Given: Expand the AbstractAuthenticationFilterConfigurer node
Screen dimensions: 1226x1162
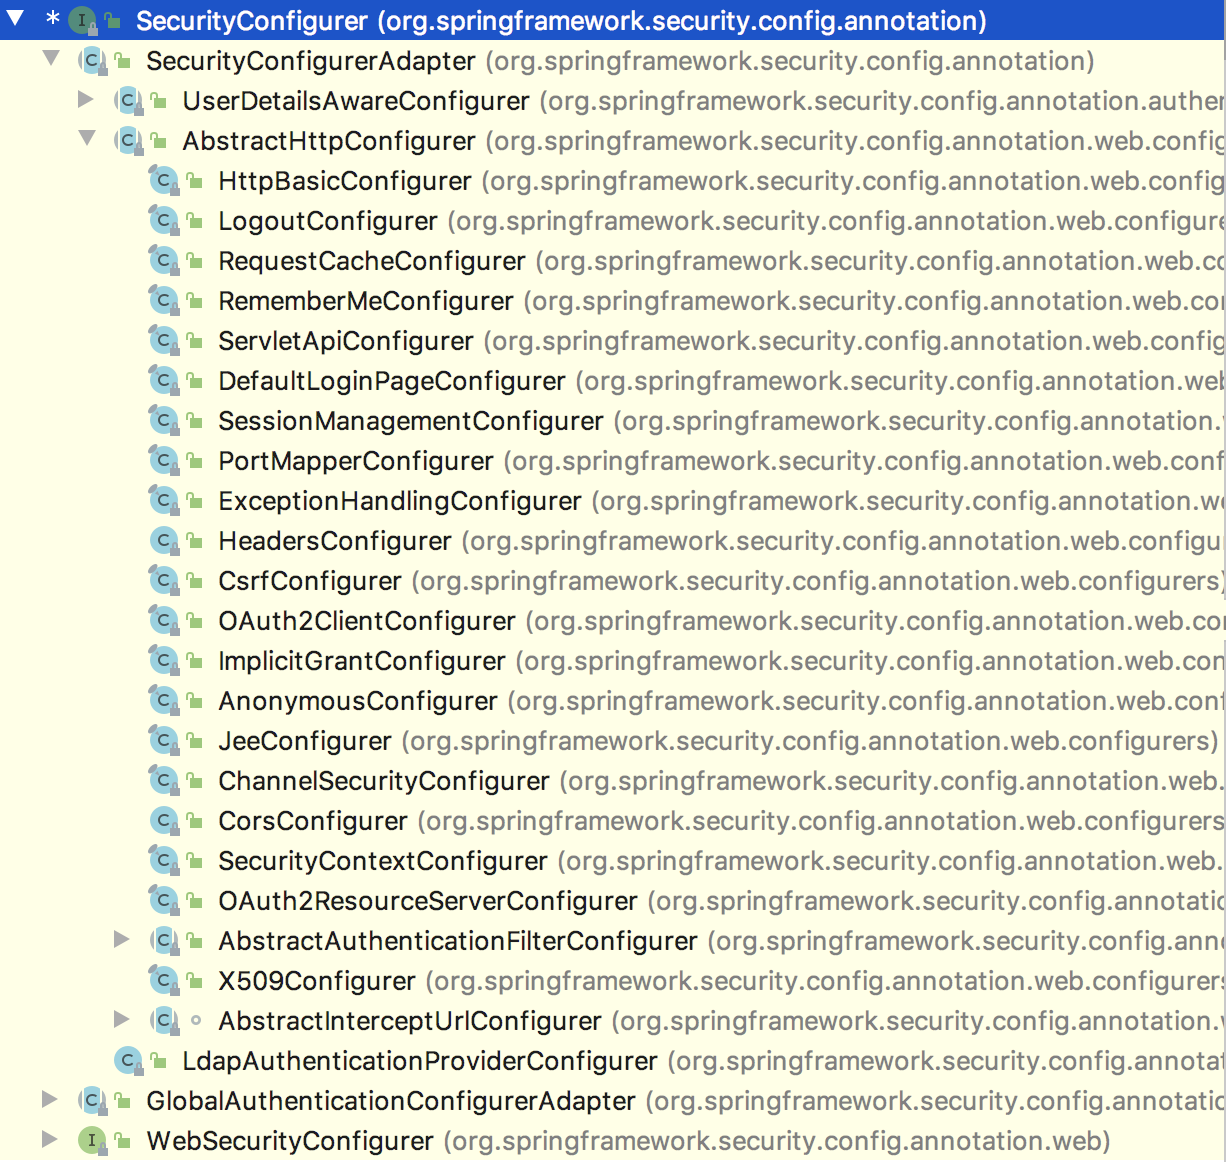Looking at the screenshot, I should (121, 940).
